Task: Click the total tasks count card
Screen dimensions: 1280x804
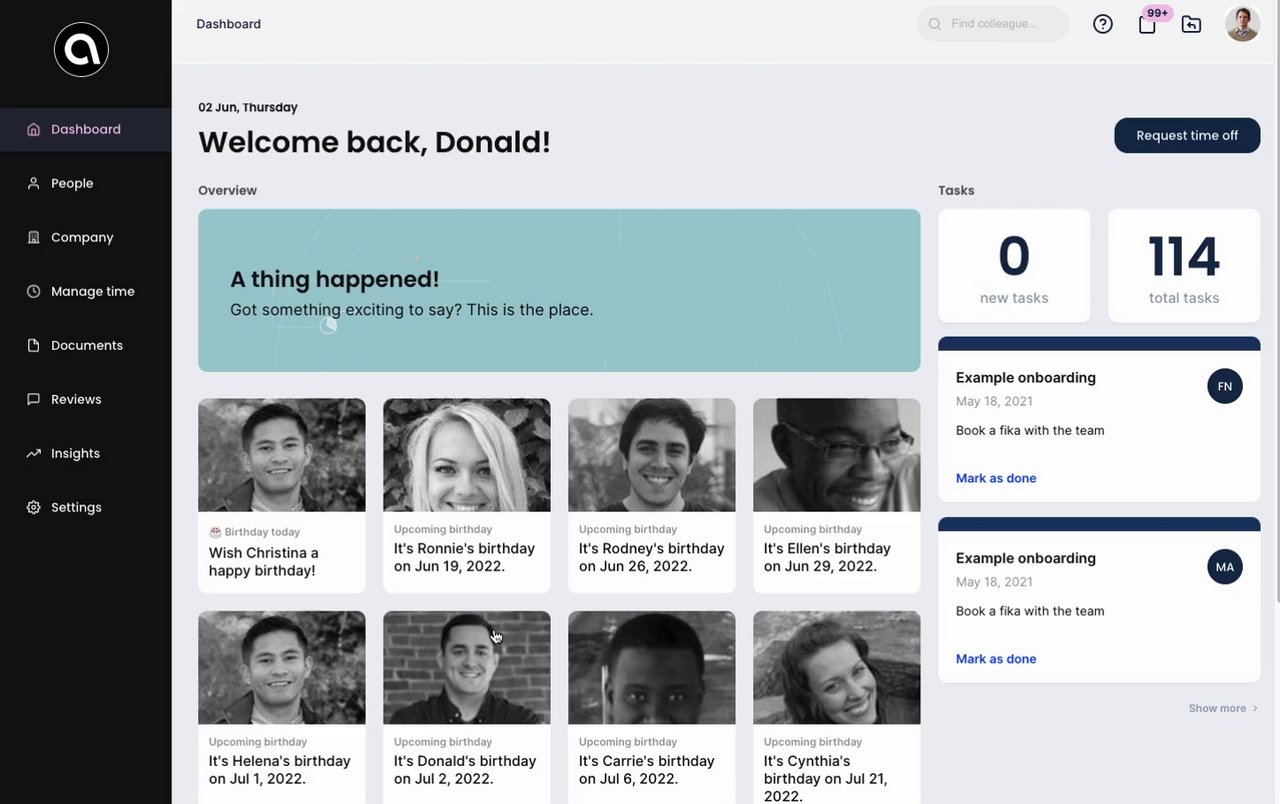Action: (x=1184, y=266)
